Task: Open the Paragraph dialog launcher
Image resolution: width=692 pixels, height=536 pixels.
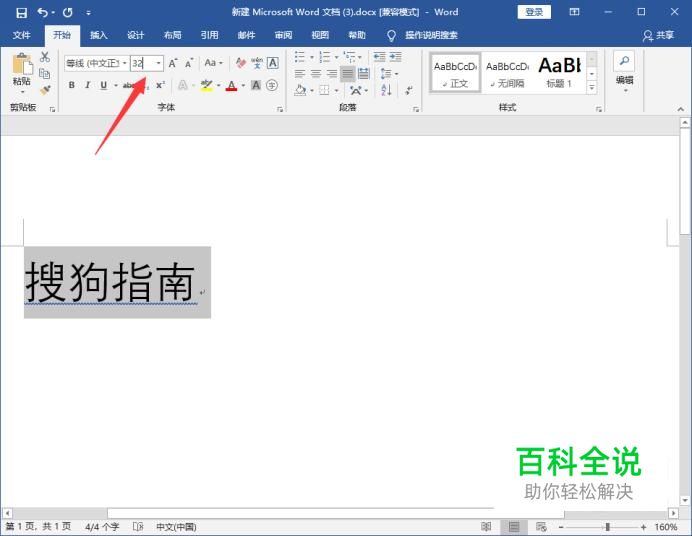Action: click(x=416, y=109)
